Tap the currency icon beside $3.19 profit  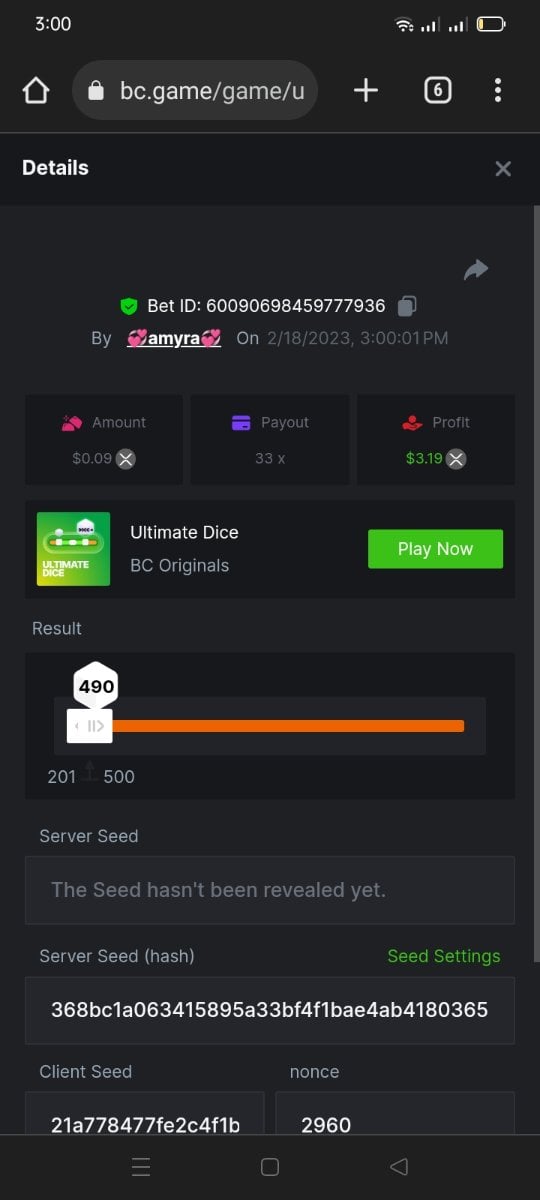click(x=455, y=459)
